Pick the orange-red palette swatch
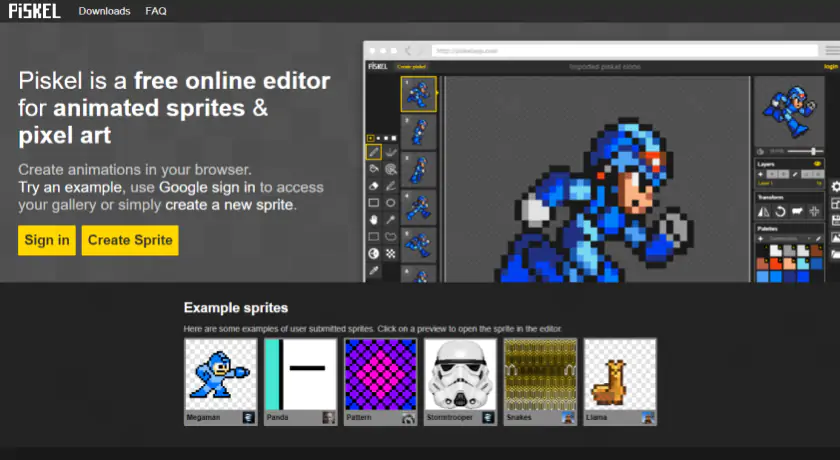Screen dimensions: 840x460 [776, 263]
